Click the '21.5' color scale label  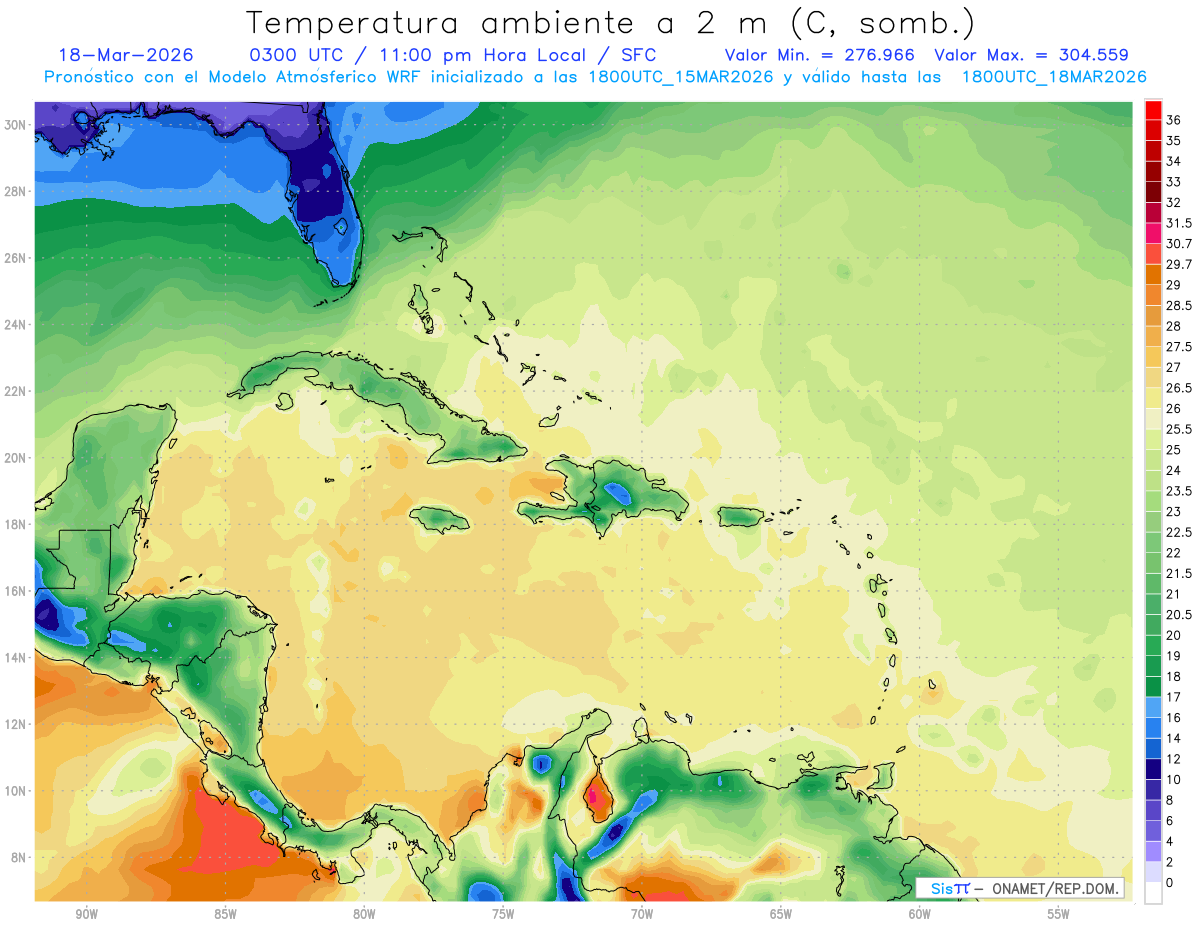coord(1178,573)
